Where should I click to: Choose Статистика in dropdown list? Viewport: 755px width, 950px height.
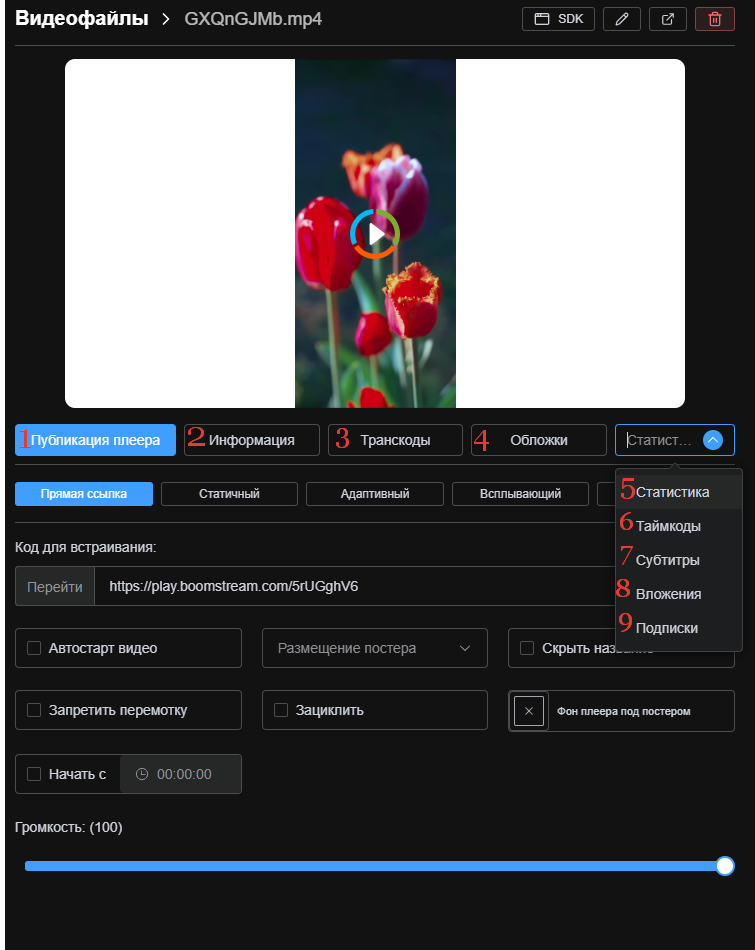pyautogui.click(x=679, y=492)
